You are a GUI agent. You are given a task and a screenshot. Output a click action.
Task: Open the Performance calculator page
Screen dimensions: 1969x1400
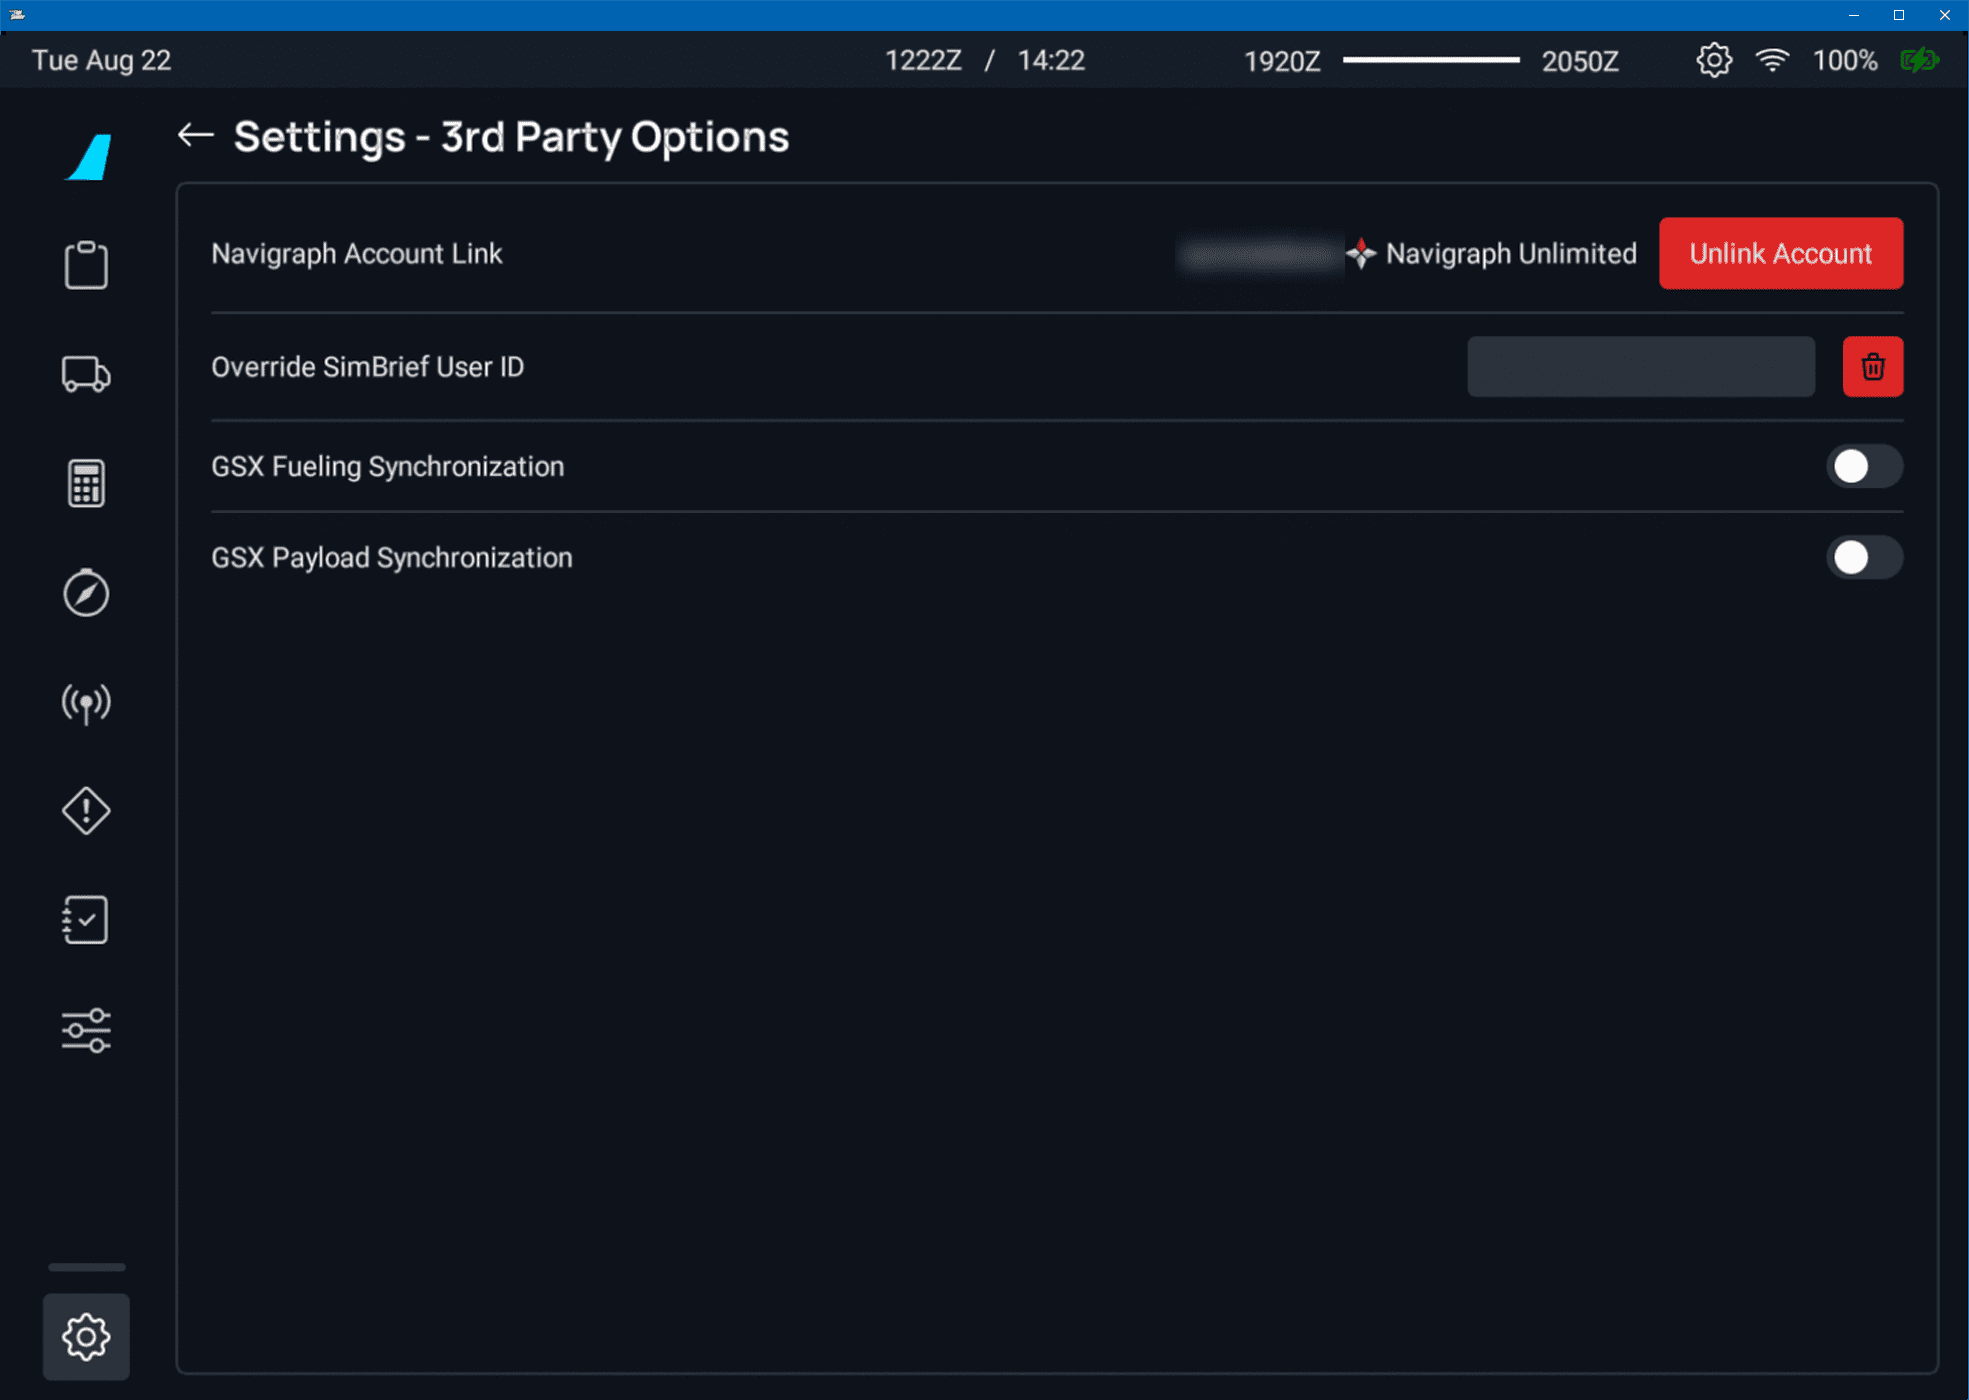click(86, 484)
